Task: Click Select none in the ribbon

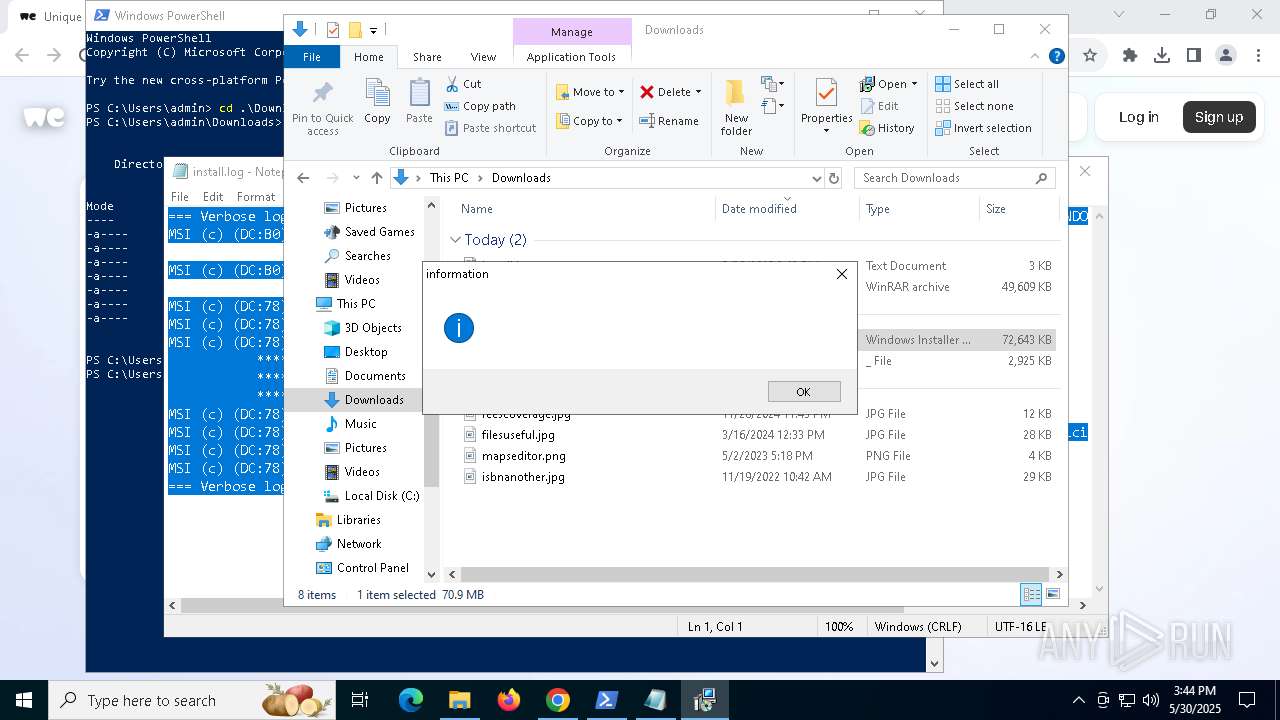Action: click(x=974, y=106)
